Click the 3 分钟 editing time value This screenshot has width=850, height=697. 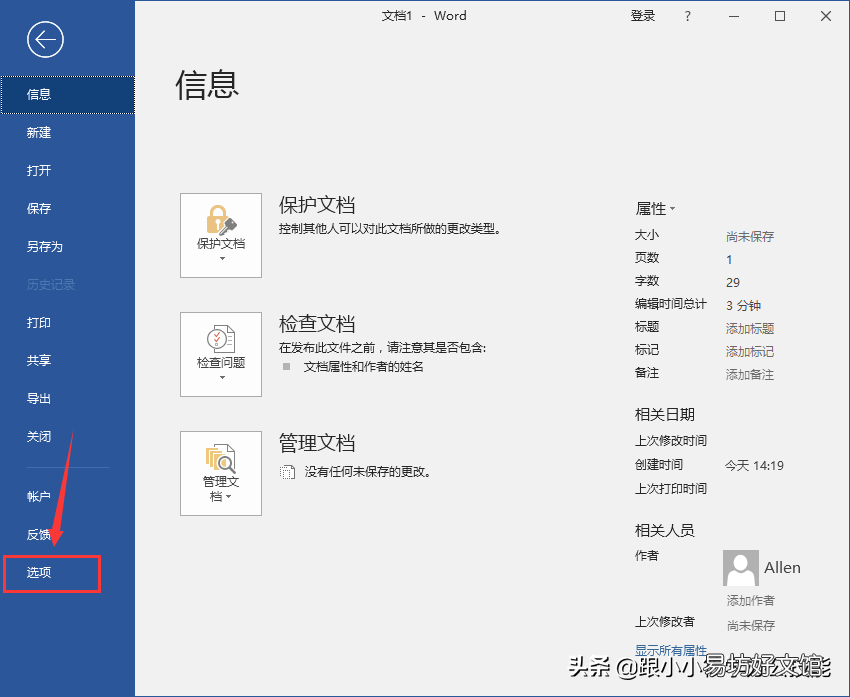743,306
